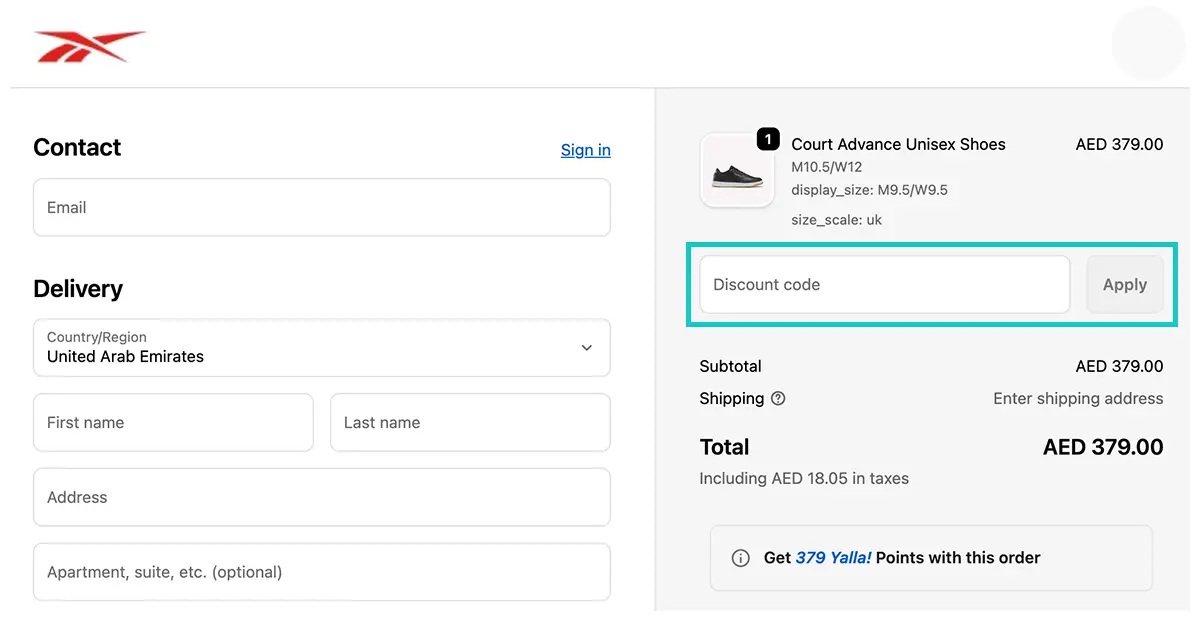The width and height of the screenshot is (1200, 625).
Task: Click the Enter shipping address text
Action: 1078,398
